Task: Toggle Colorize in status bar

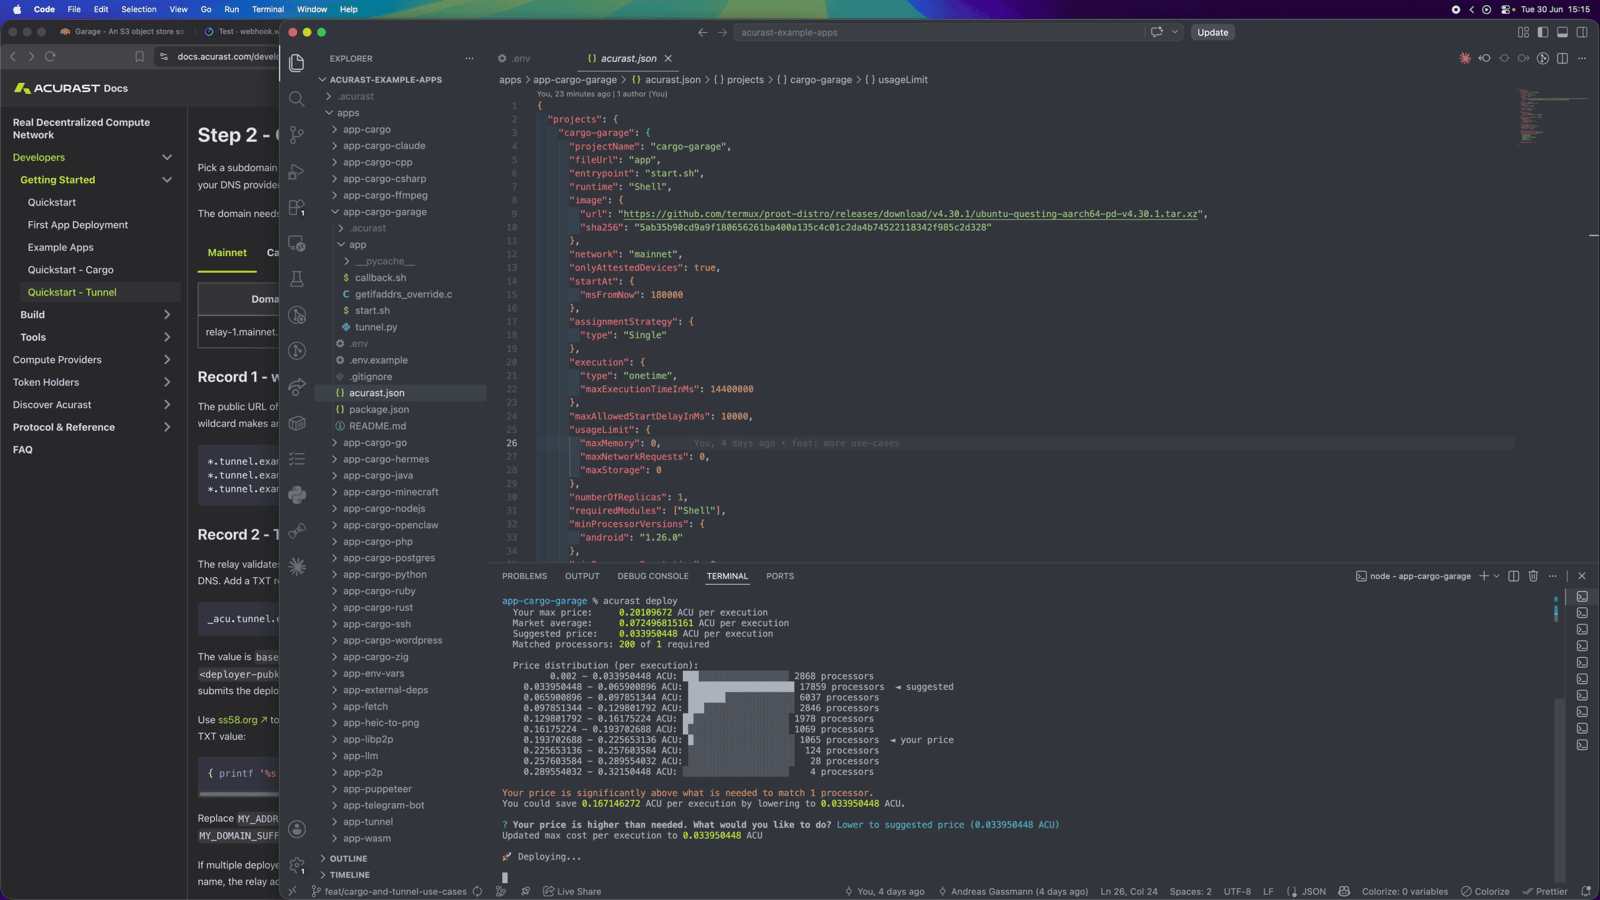Action: 1485,891
